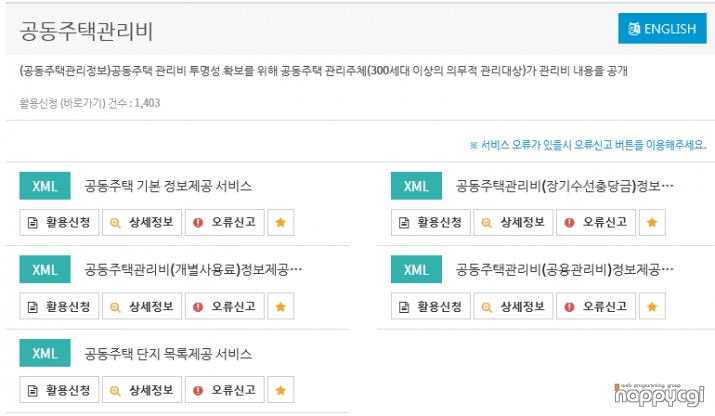Screen dimensions: 715x416
Task: Report error 오류신고 for 기본 정보제공 서비스
Action: click(225, 223)
